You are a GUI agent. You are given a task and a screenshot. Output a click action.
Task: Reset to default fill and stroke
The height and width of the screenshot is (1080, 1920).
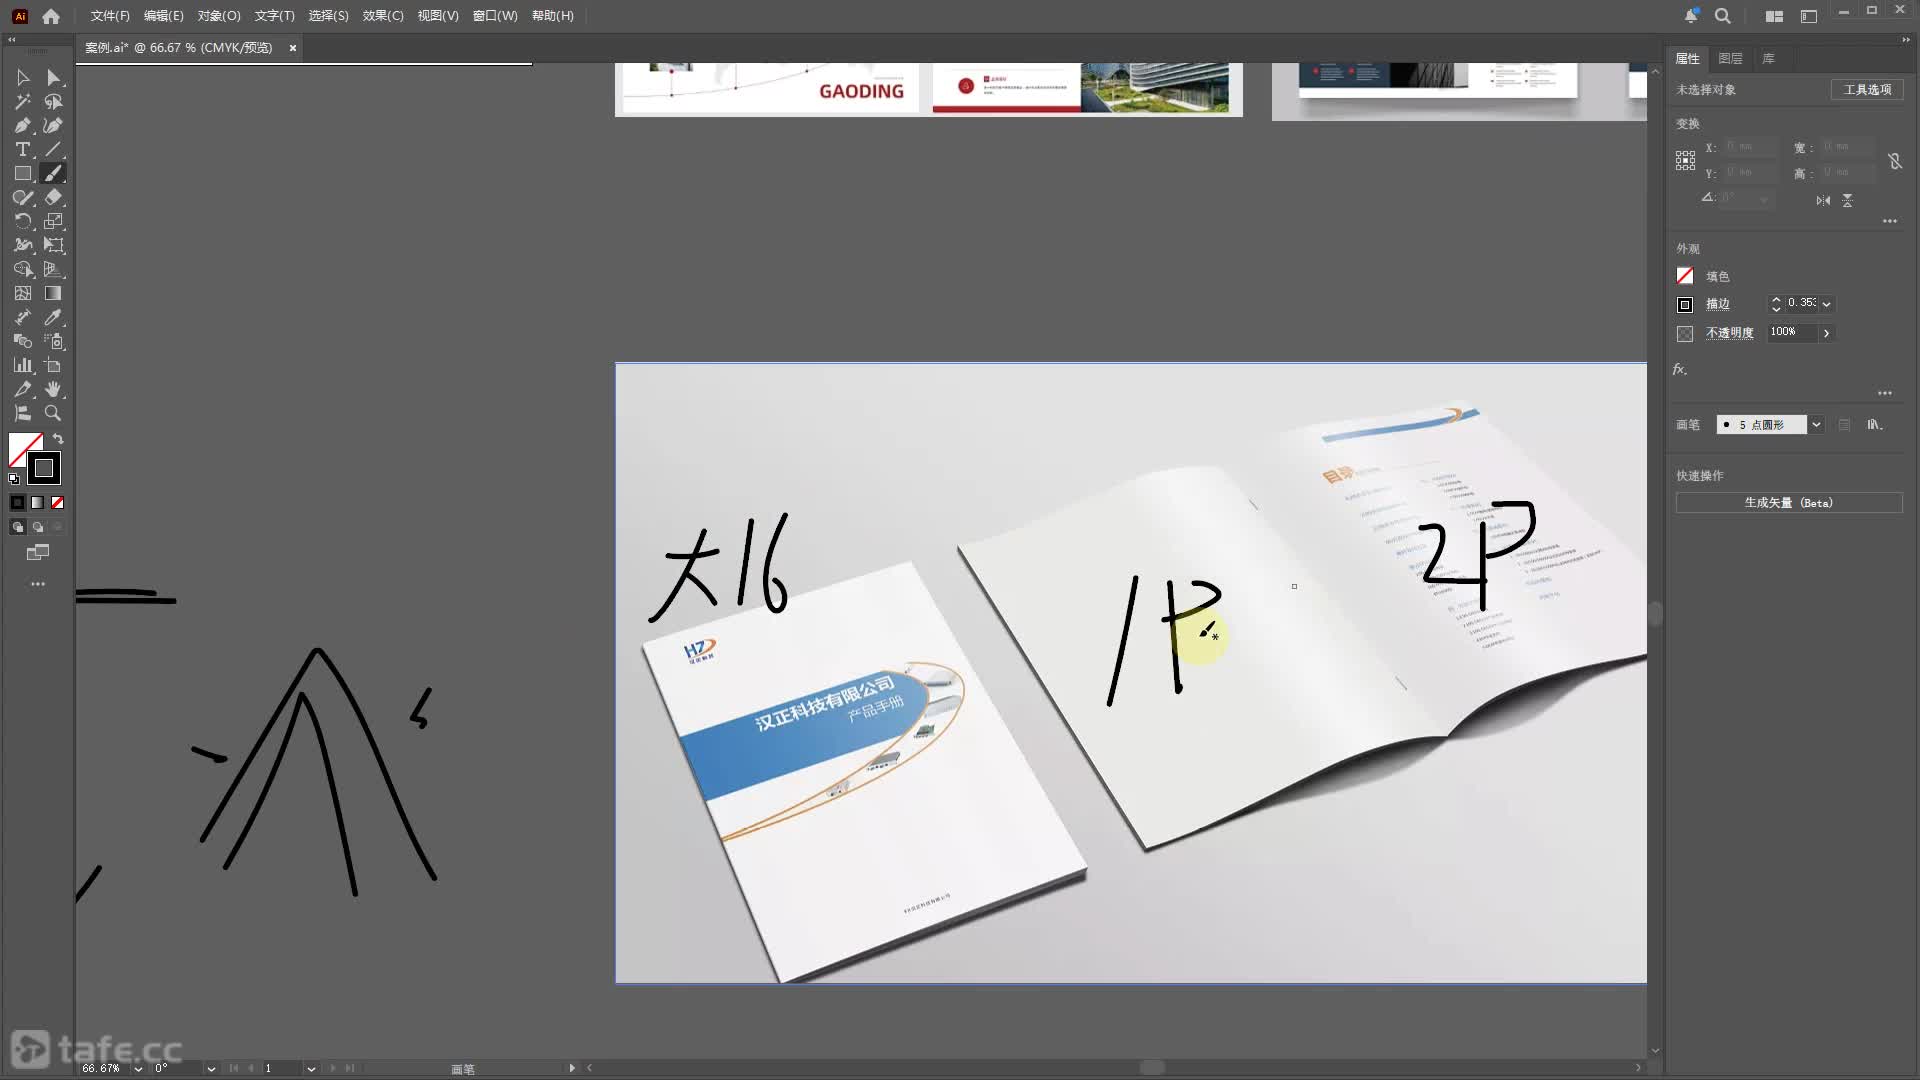point(14,479)
